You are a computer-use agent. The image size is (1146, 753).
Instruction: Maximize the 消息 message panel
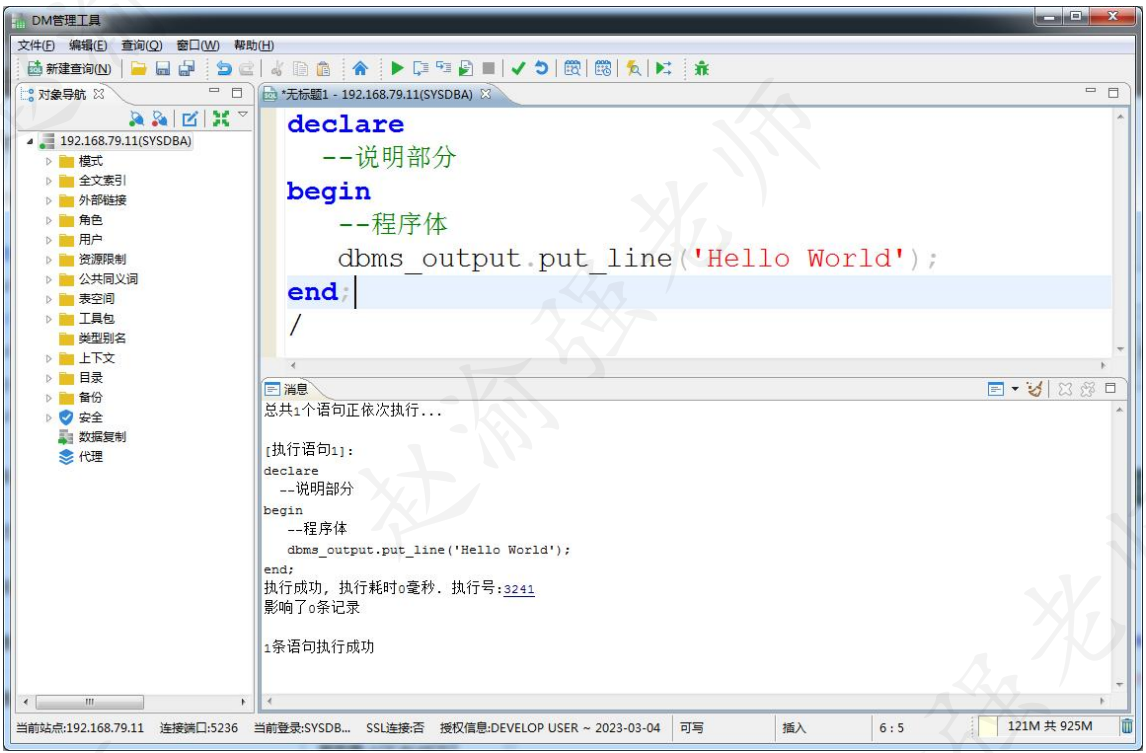1110,388
